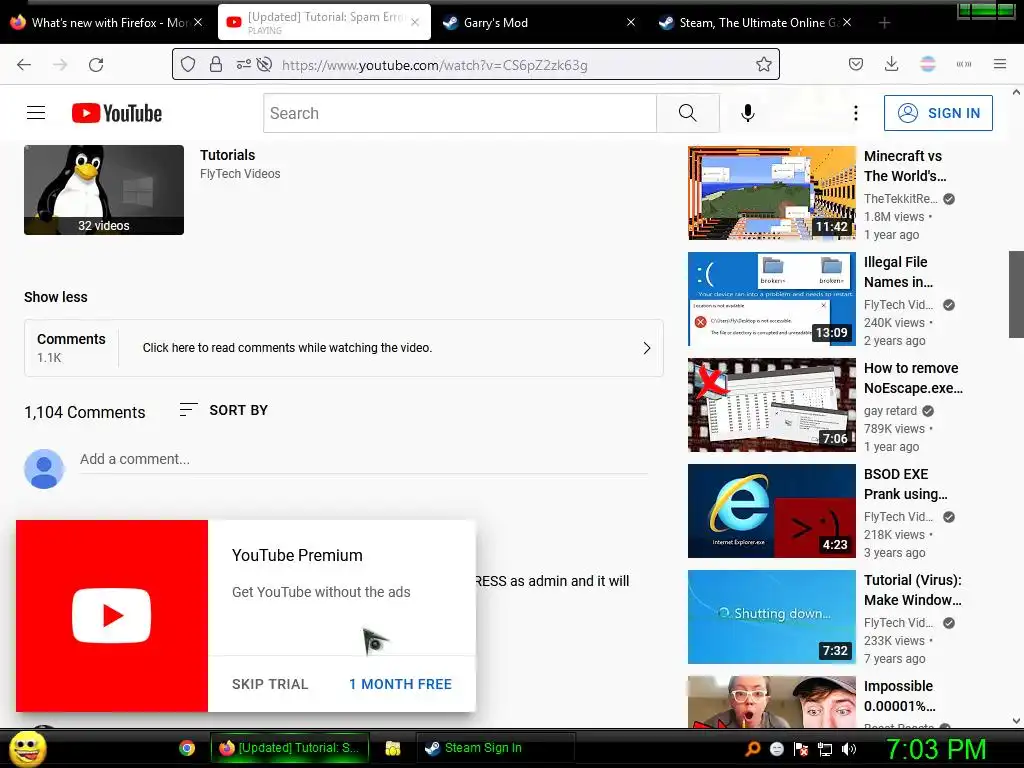This screenshot has width=1024, height=768.
Task: Open the Minecraft vs The World's title
Action: coord(904,166)
